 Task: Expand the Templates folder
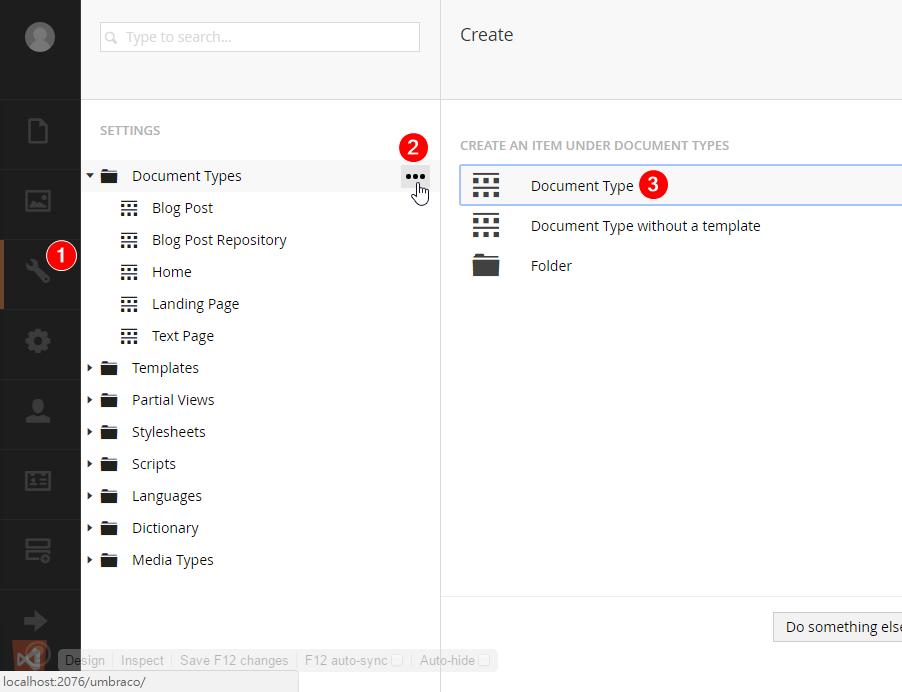click(90, 368)
